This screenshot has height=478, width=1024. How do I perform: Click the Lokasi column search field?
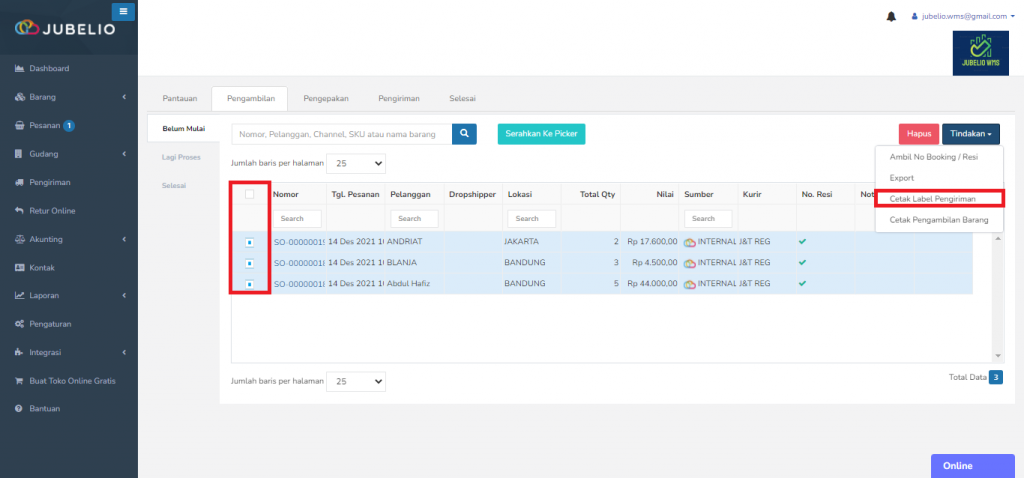coord(532,219)
